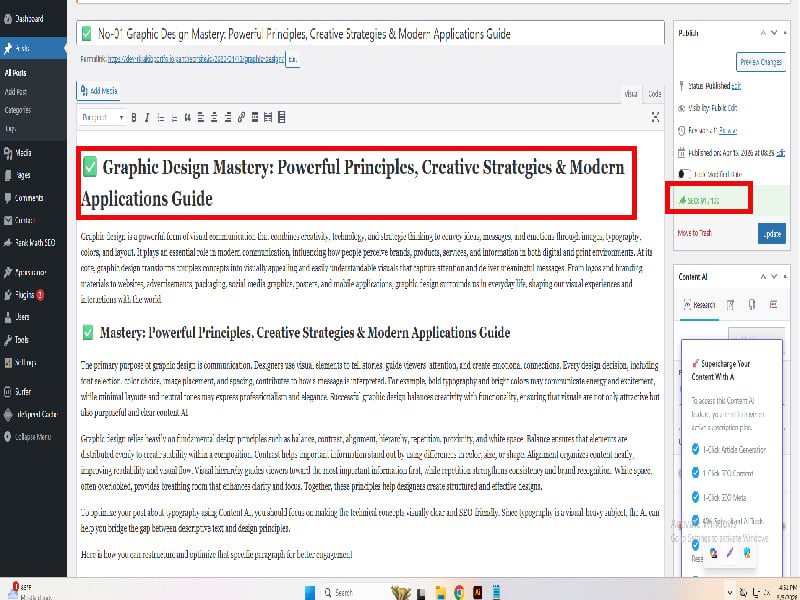
Task: Insert a bulleted list
Action: [x=161, y=118]
